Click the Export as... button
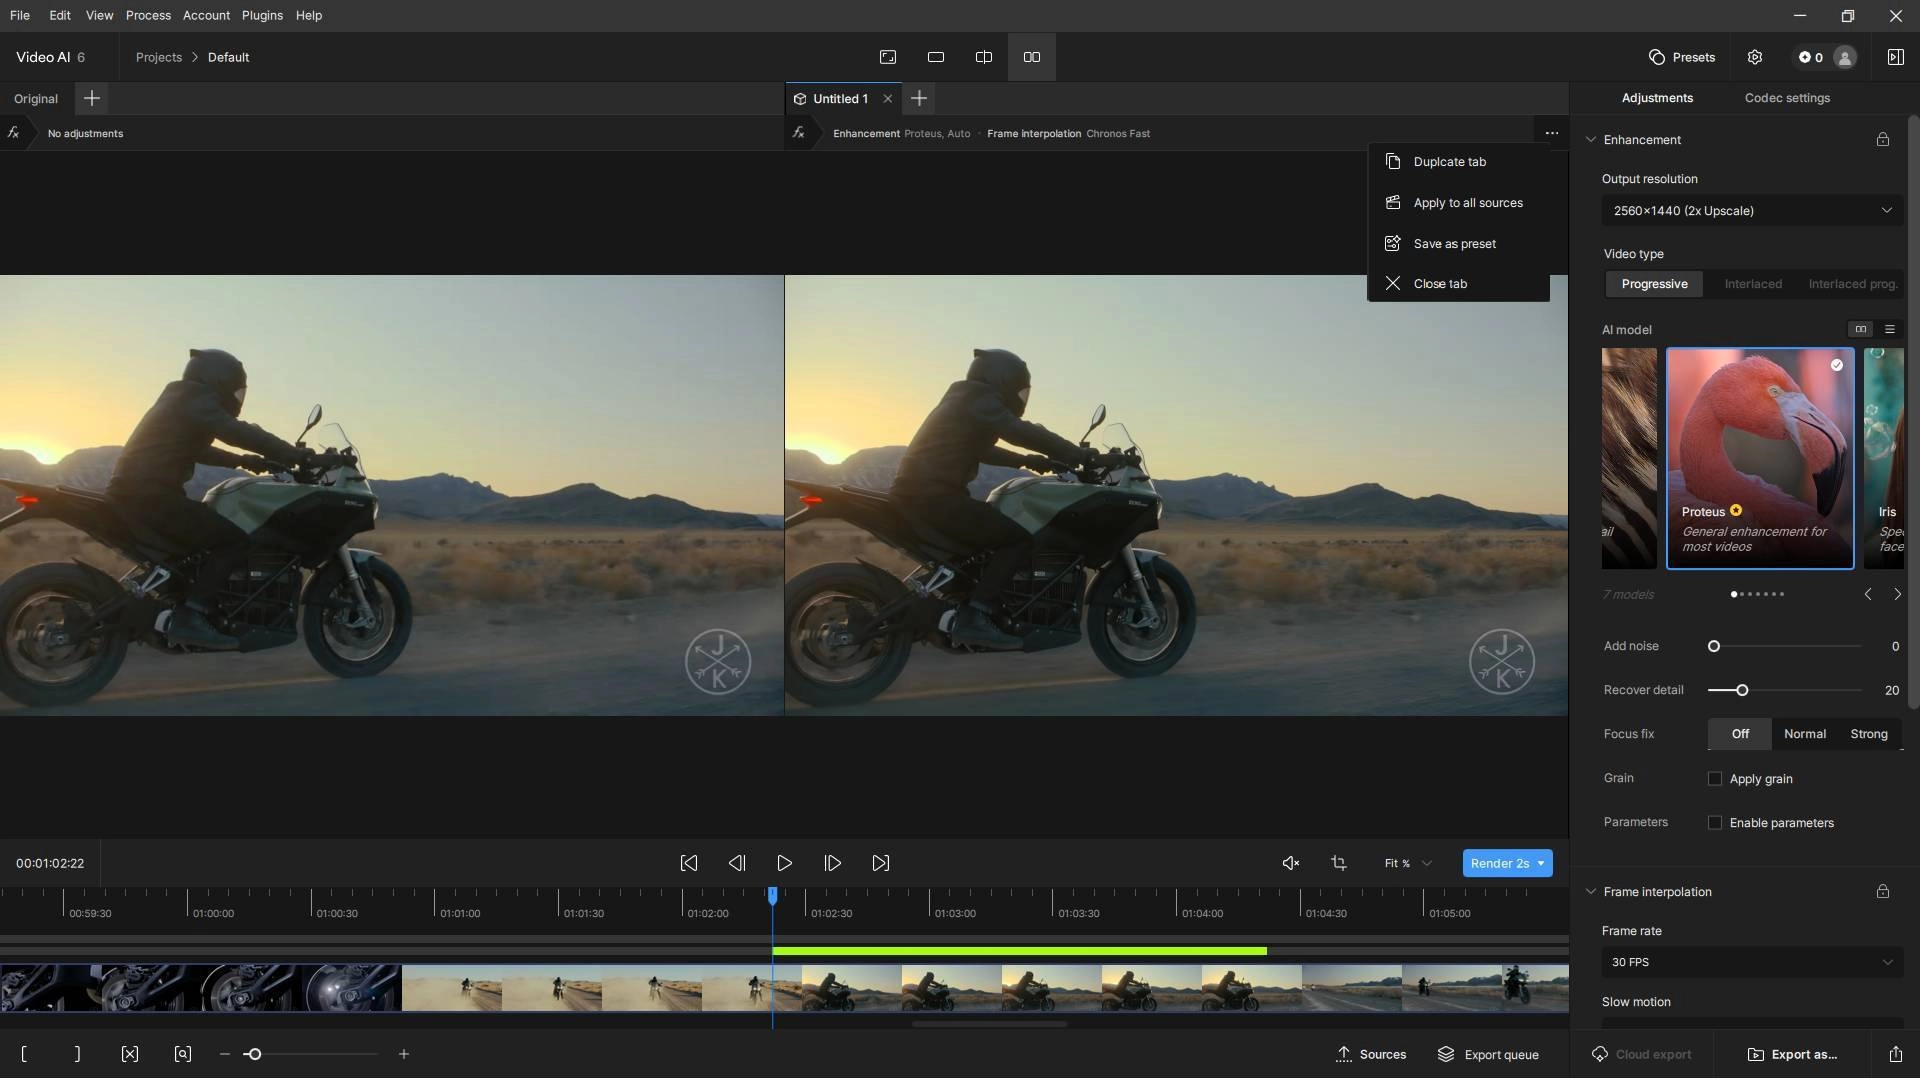This screenshot has height=1080, width=1920. click(x=1792, y=1055)
